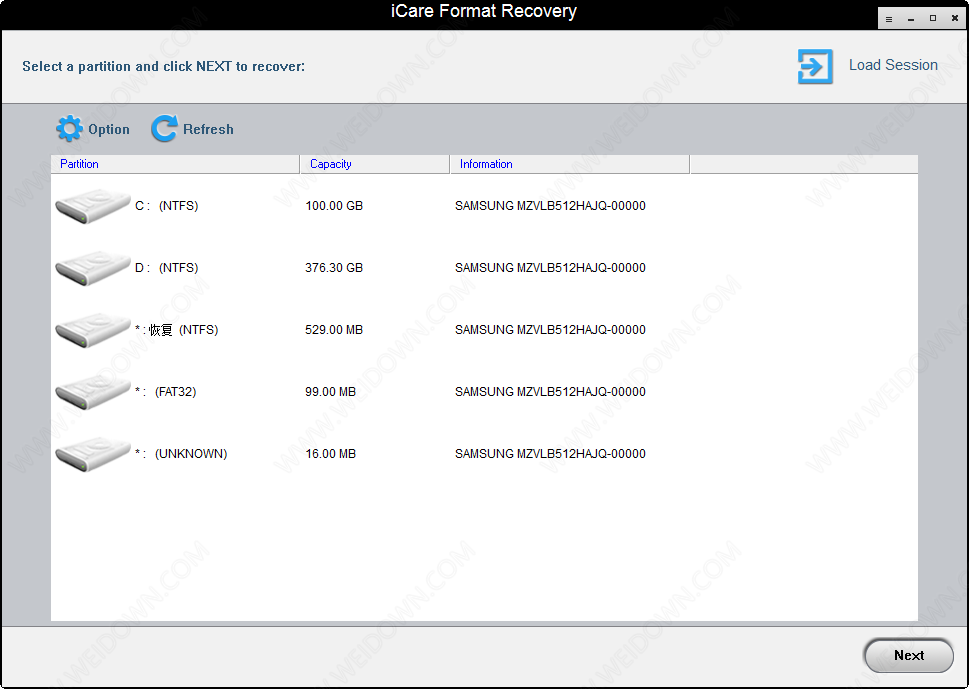Select the D: drive icon
Screen dimensions: 969x689
pos(93,268)
